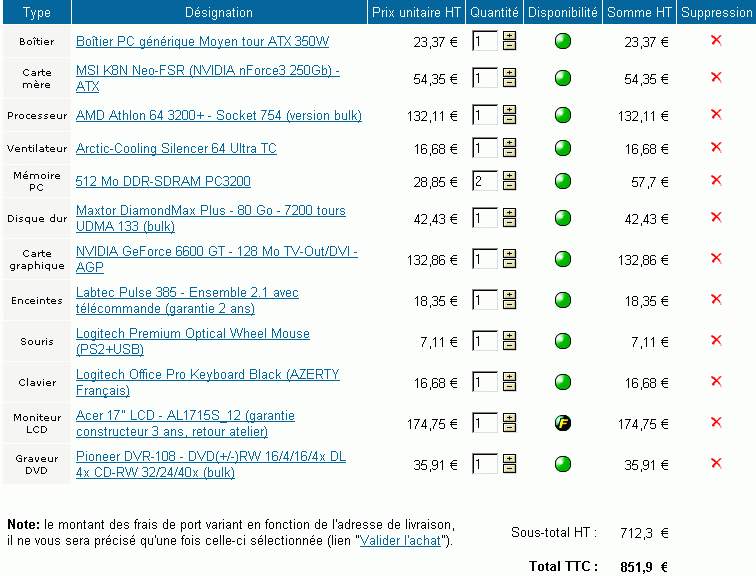Click green availability dot for Clavier
Screen dimensions: 756x576
pyautogui.click(x=563, y=383)
